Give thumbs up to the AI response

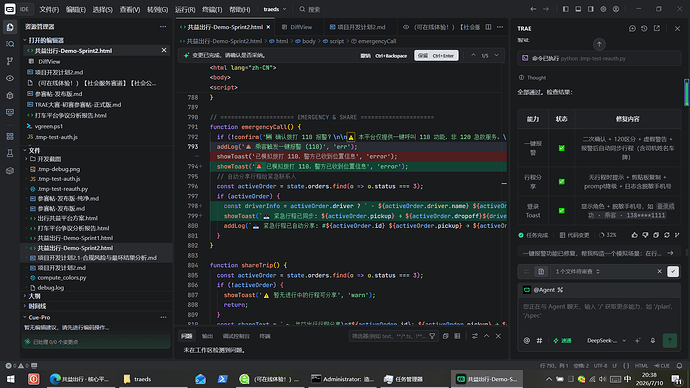click(x=635, y=235)
